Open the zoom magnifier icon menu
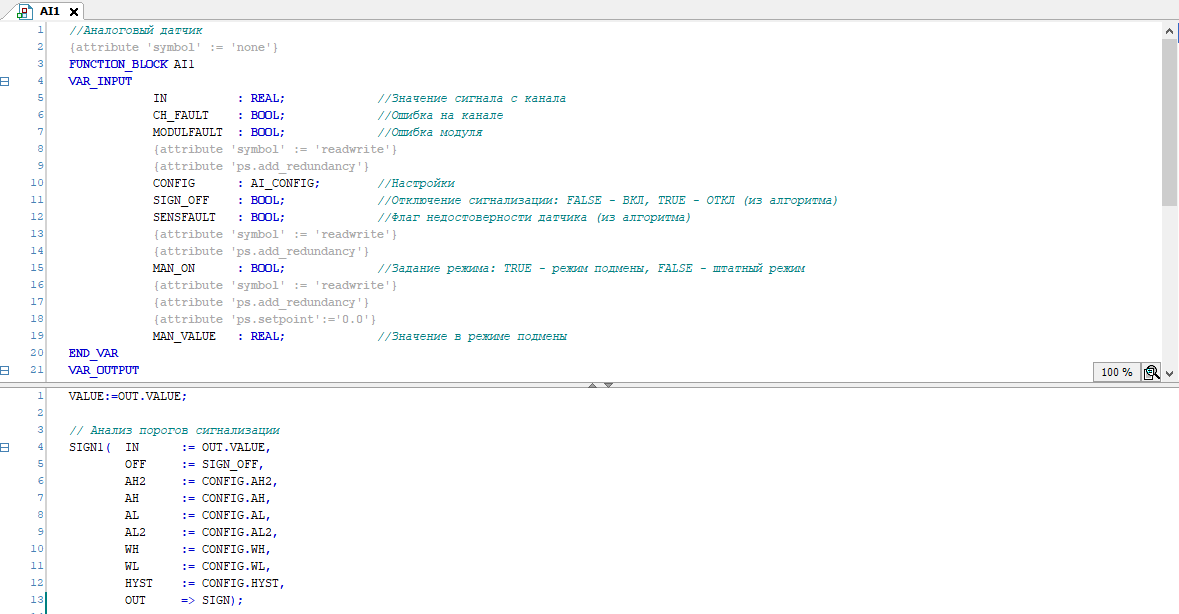Viewport: 1179px width, 614px height. point(1151,372)
